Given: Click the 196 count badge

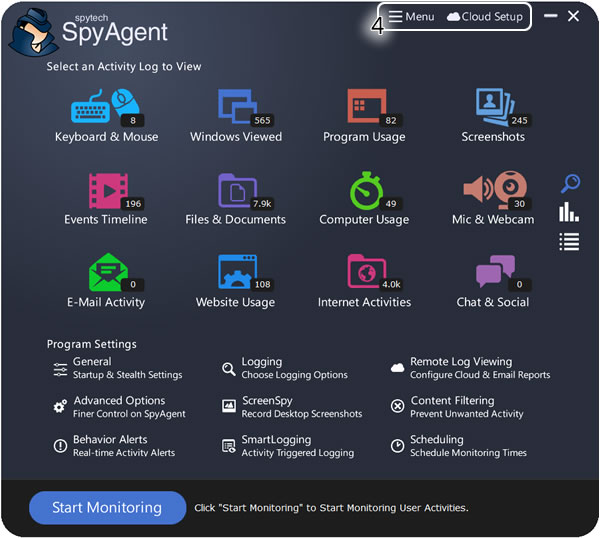Looking at the screenshot, I should (x=133, y=204).
